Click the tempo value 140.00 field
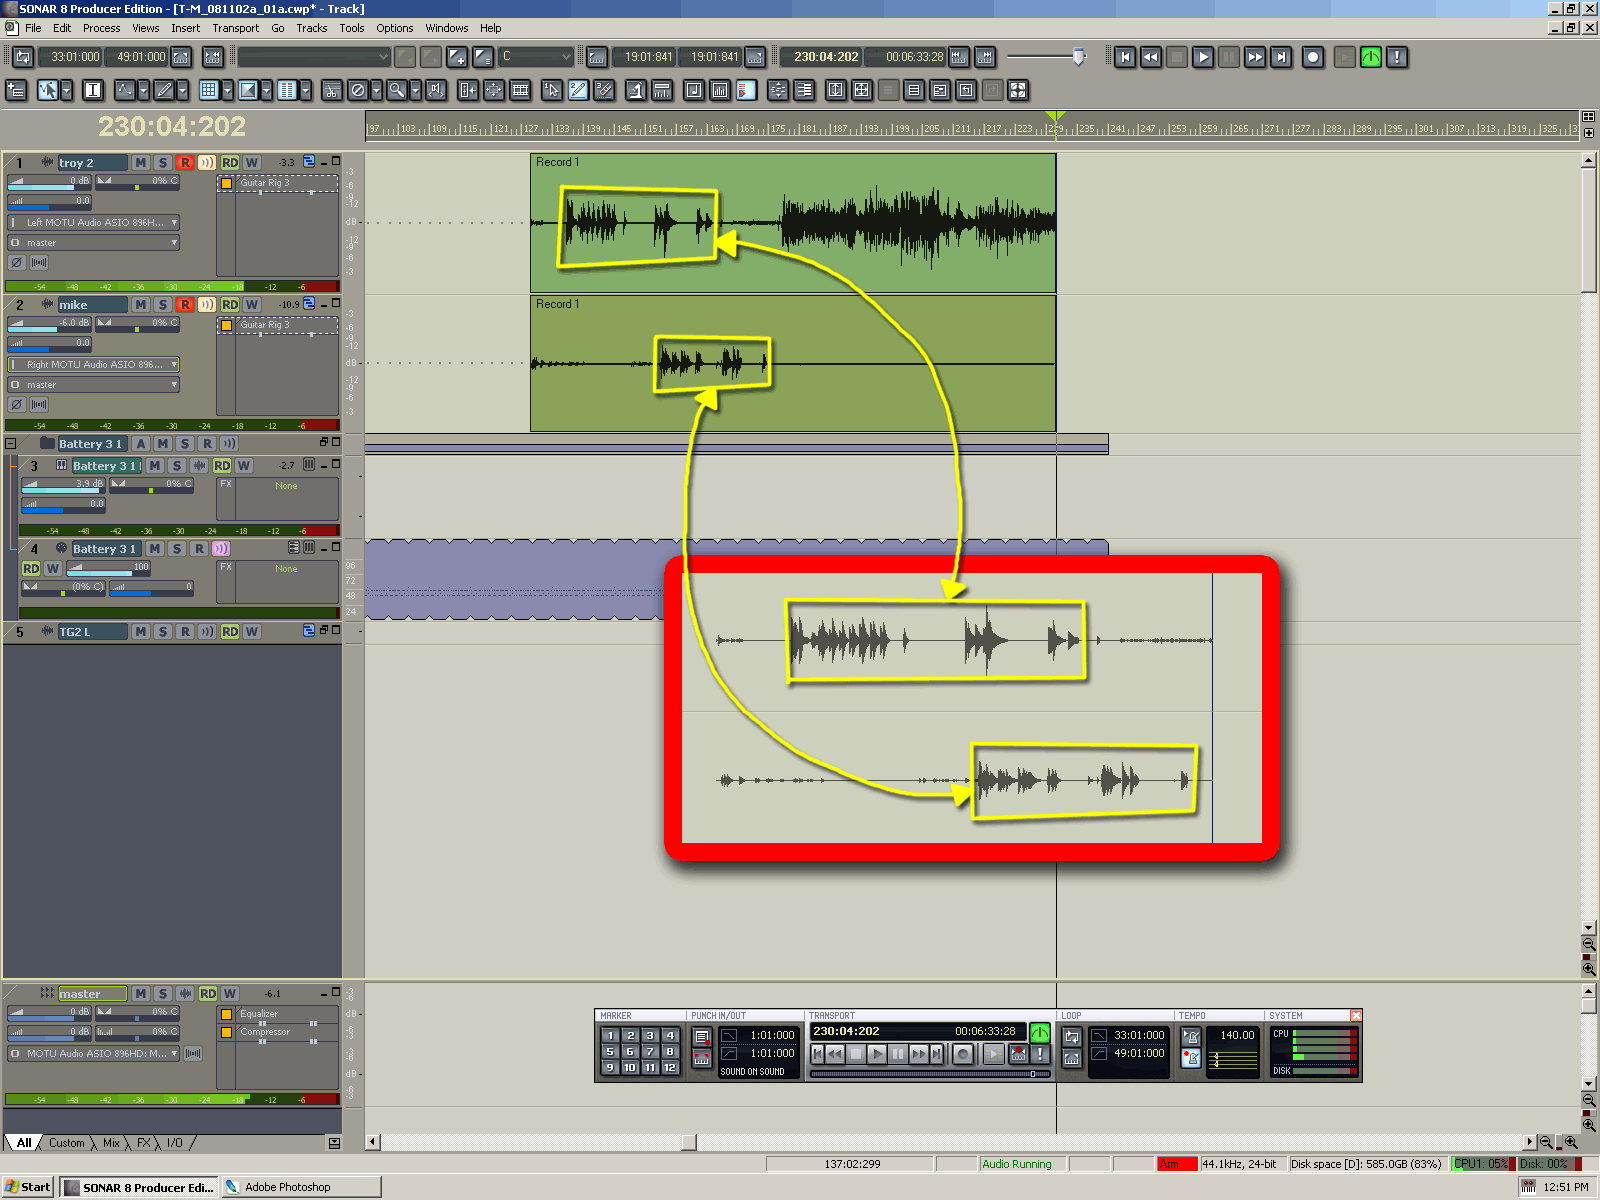The height and width of the screenshot is (1200, 1600). [x=1236, y=1035]
